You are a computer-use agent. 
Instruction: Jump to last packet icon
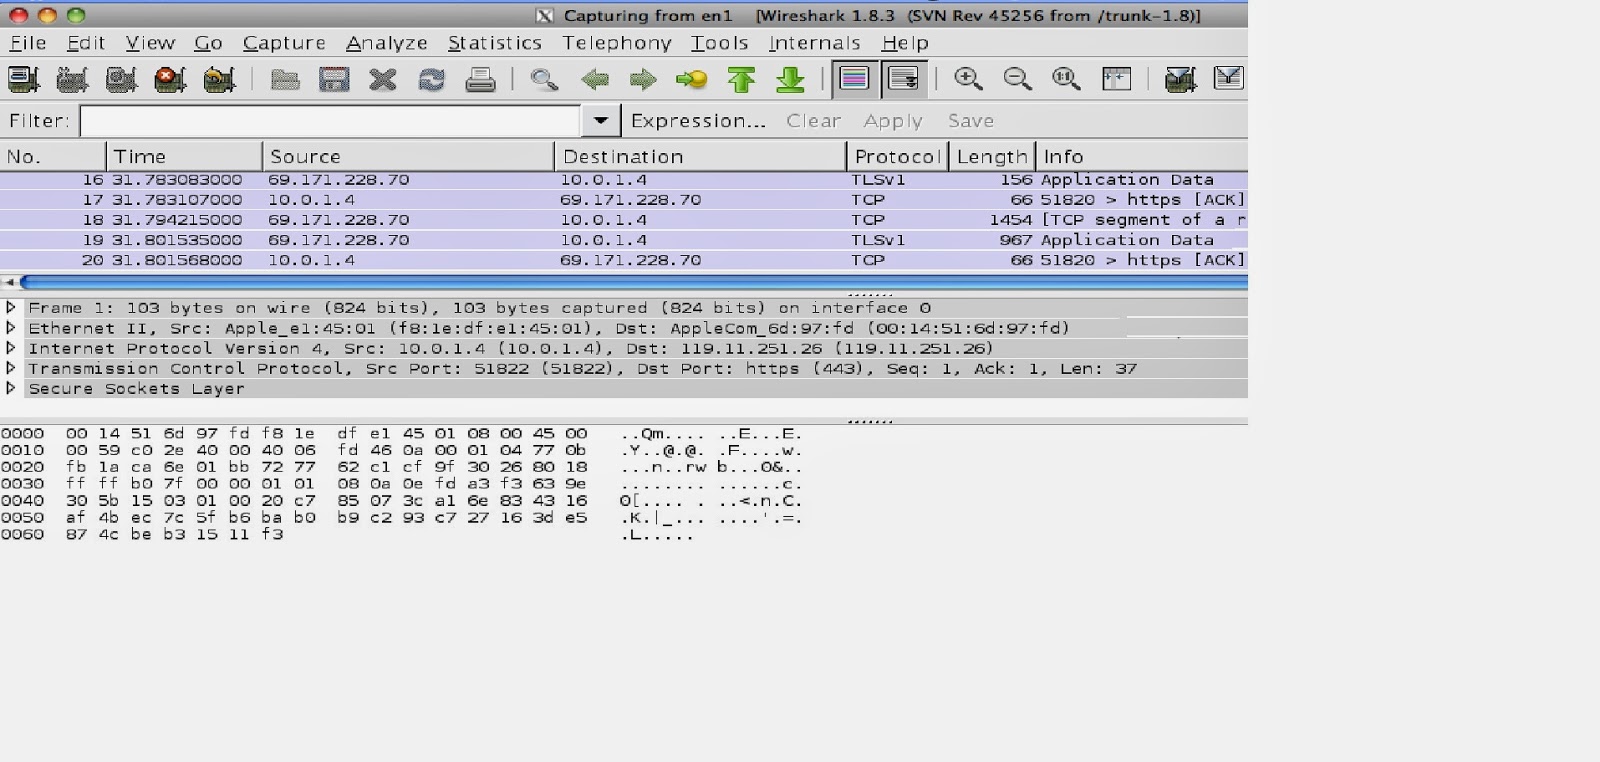(x=790, y=79)
